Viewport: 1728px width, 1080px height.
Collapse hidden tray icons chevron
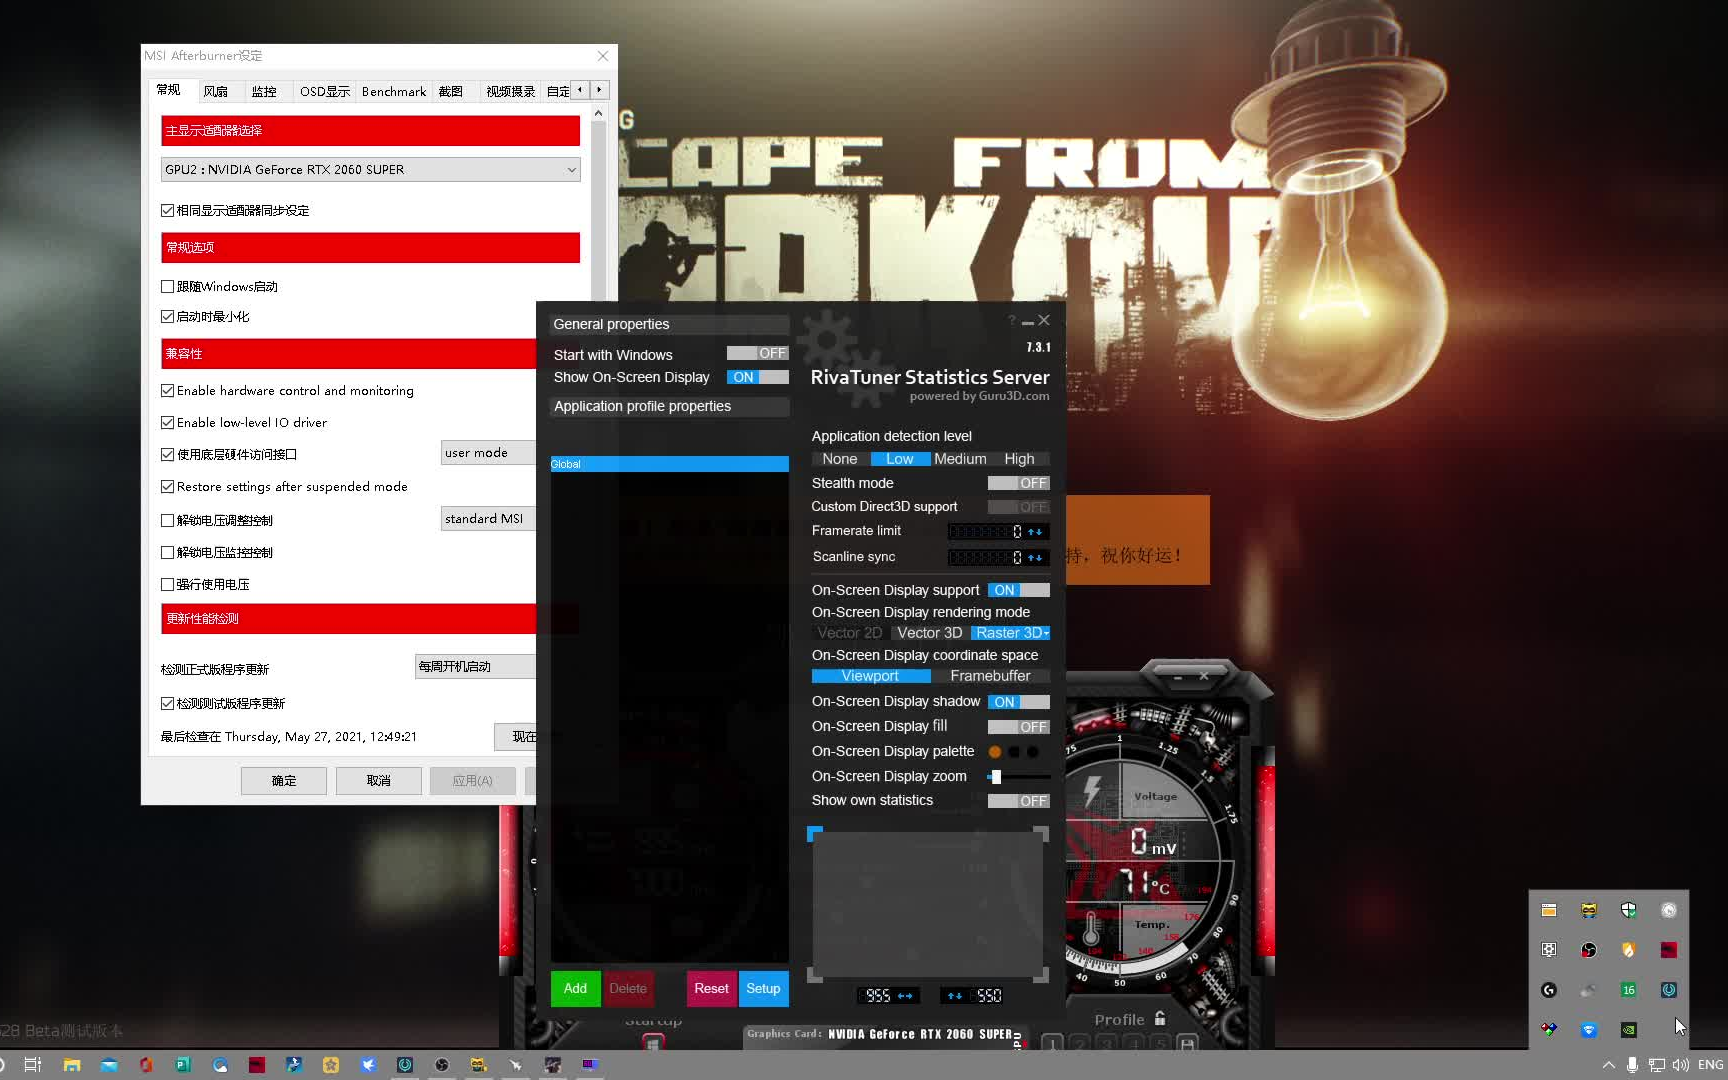1608,1065
